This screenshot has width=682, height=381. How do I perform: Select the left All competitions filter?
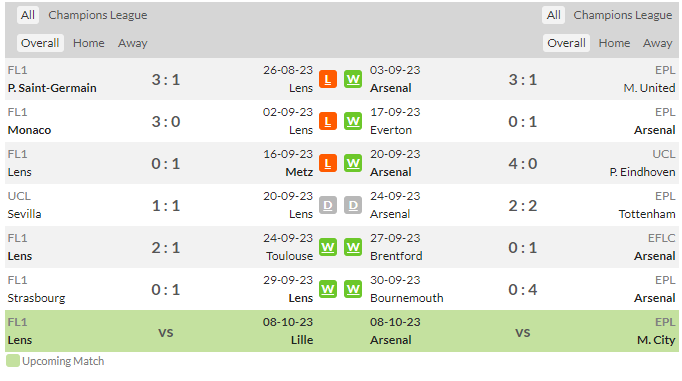click(x=28, y=15)
